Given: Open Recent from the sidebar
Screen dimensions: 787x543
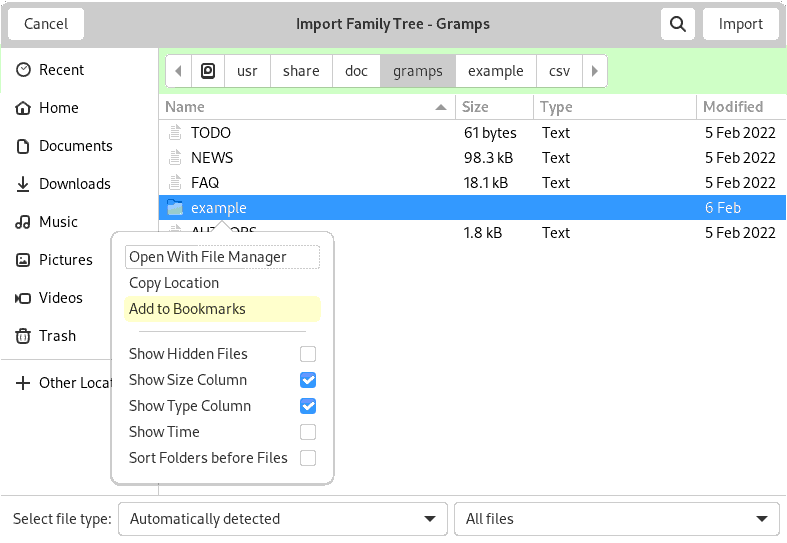Looking at the screenshot, I should 61,70.
